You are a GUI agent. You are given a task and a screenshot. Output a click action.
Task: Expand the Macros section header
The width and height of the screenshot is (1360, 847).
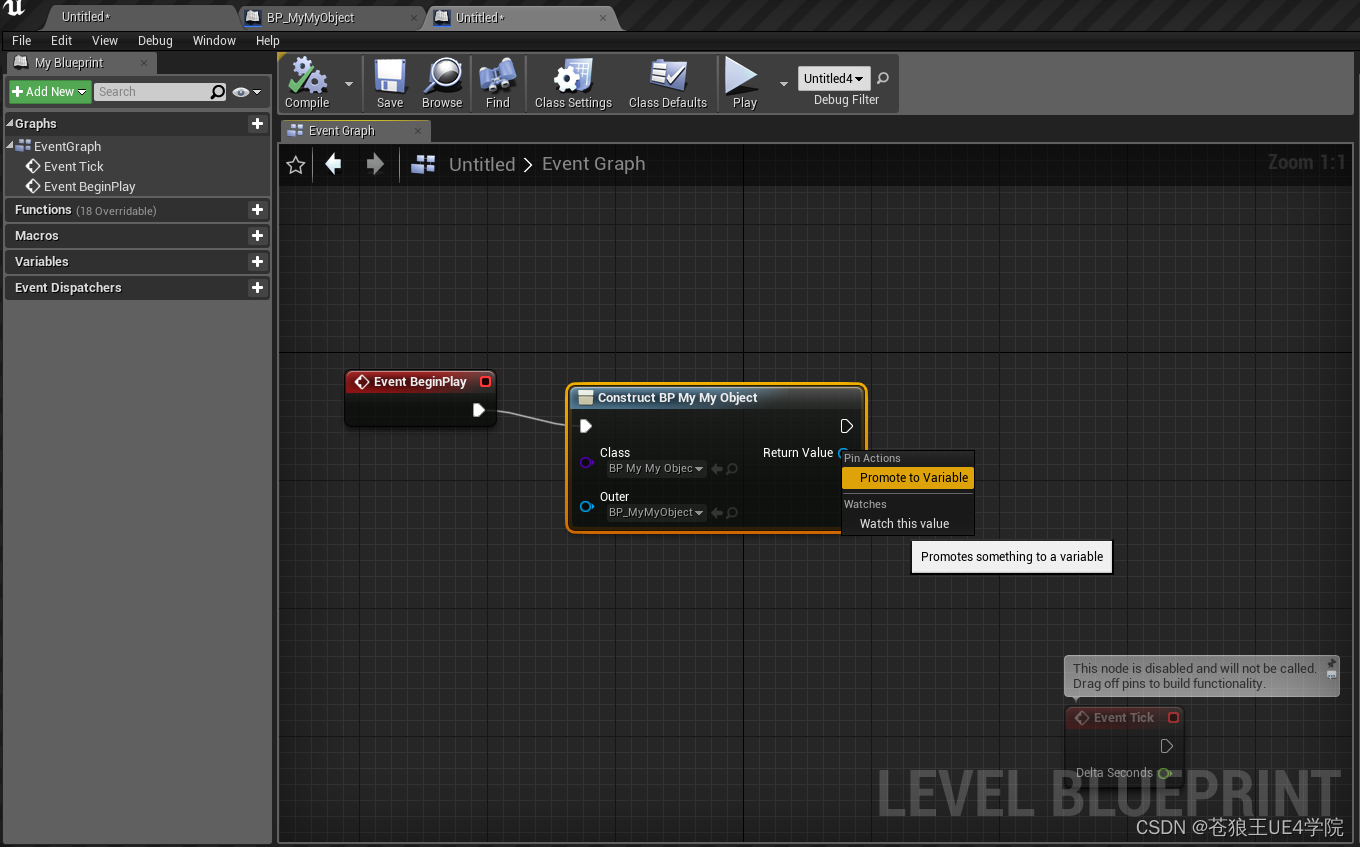(x=137, y=235)
